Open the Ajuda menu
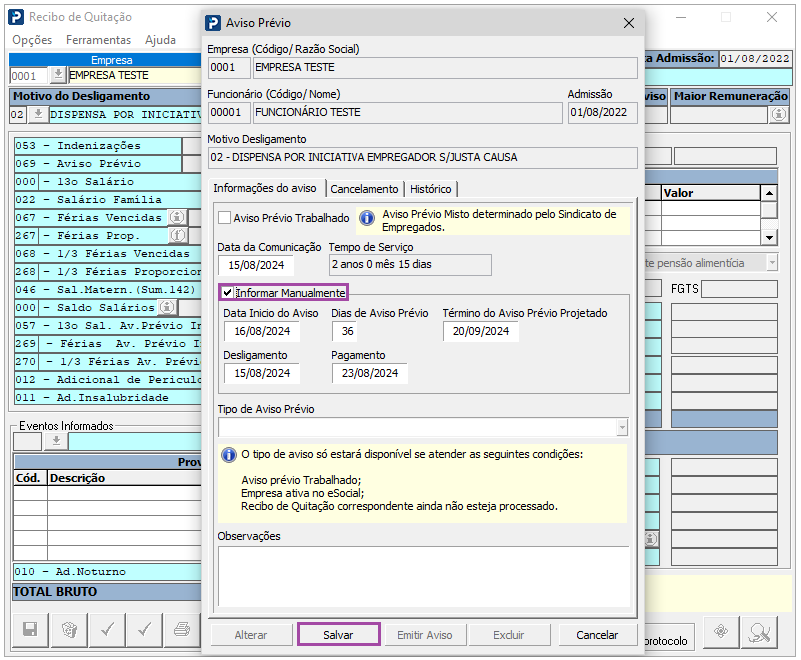801x660 pixels. [160, 40]
